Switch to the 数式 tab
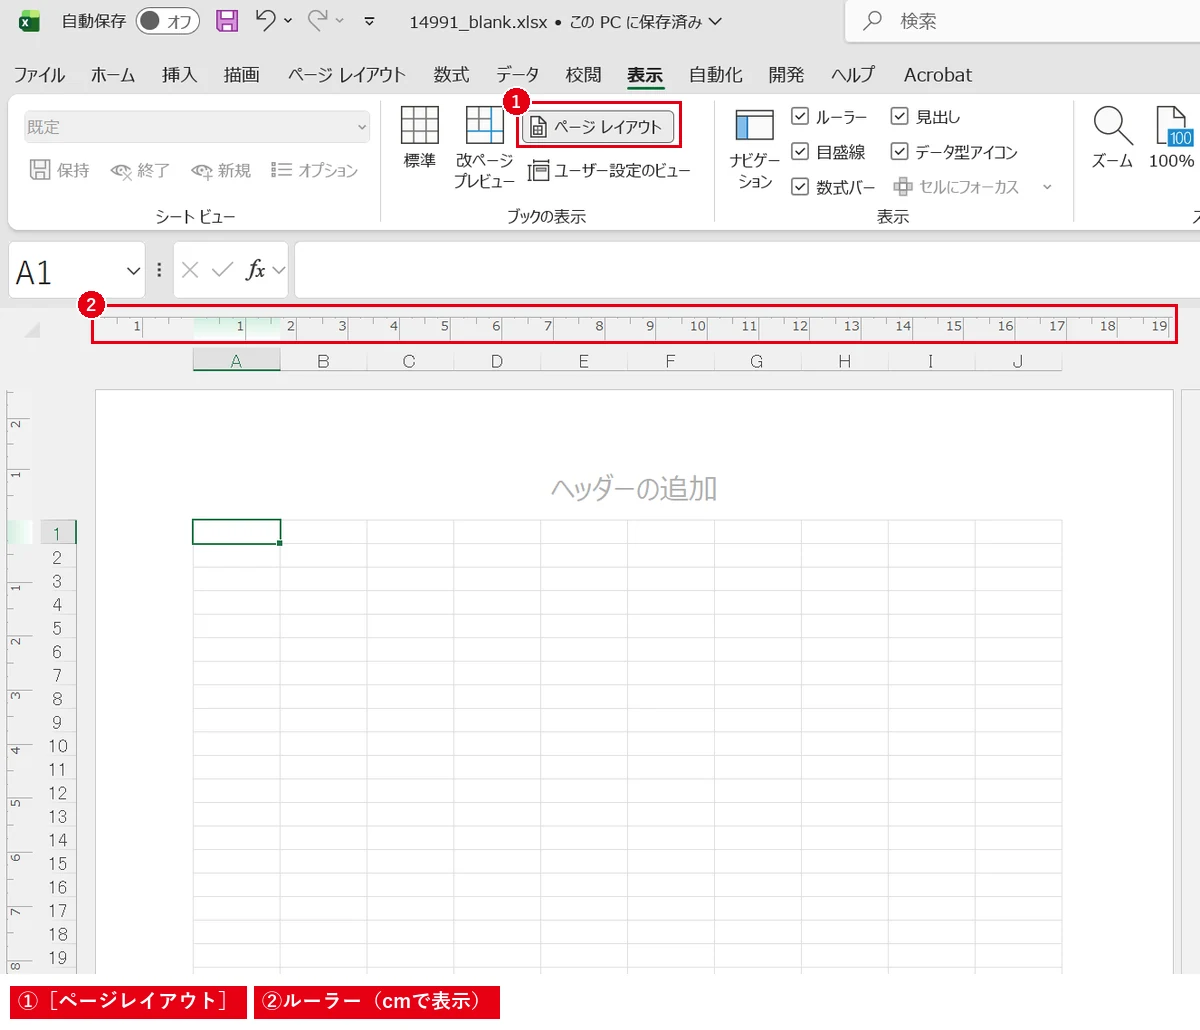Image resolution: width=1200 pixels, height=1030 pixels. pyautogui.click(x=451, y=75)
